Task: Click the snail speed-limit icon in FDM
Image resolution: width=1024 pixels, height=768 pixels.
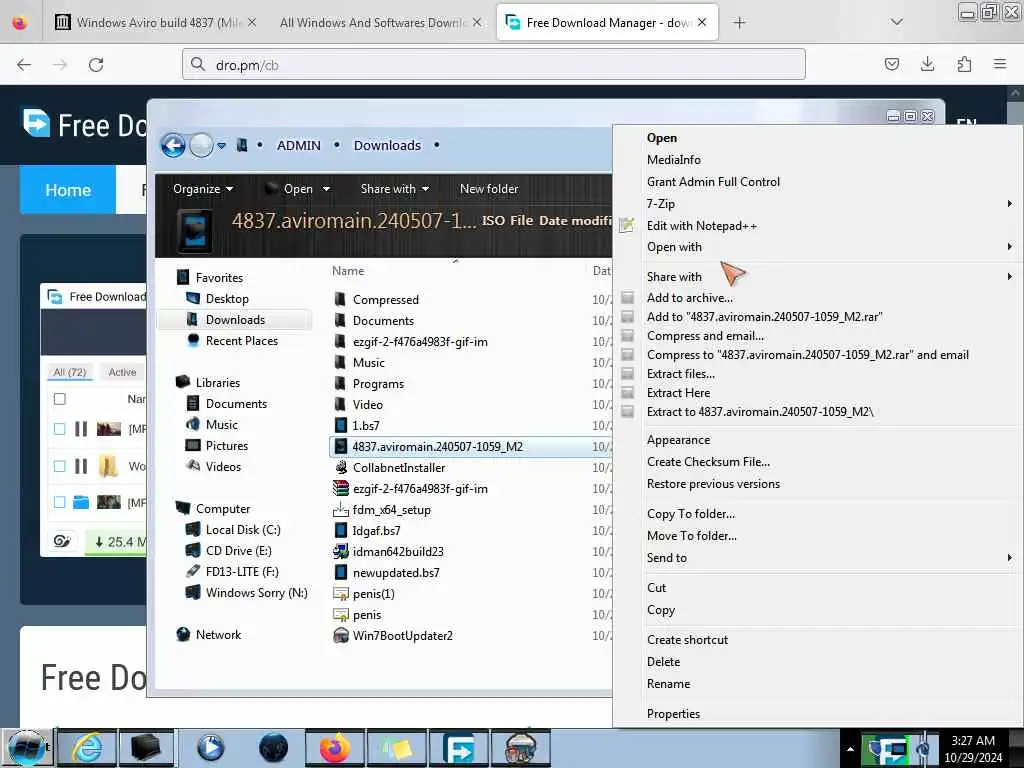Action: pyautogui.click(x=62, y=541)
